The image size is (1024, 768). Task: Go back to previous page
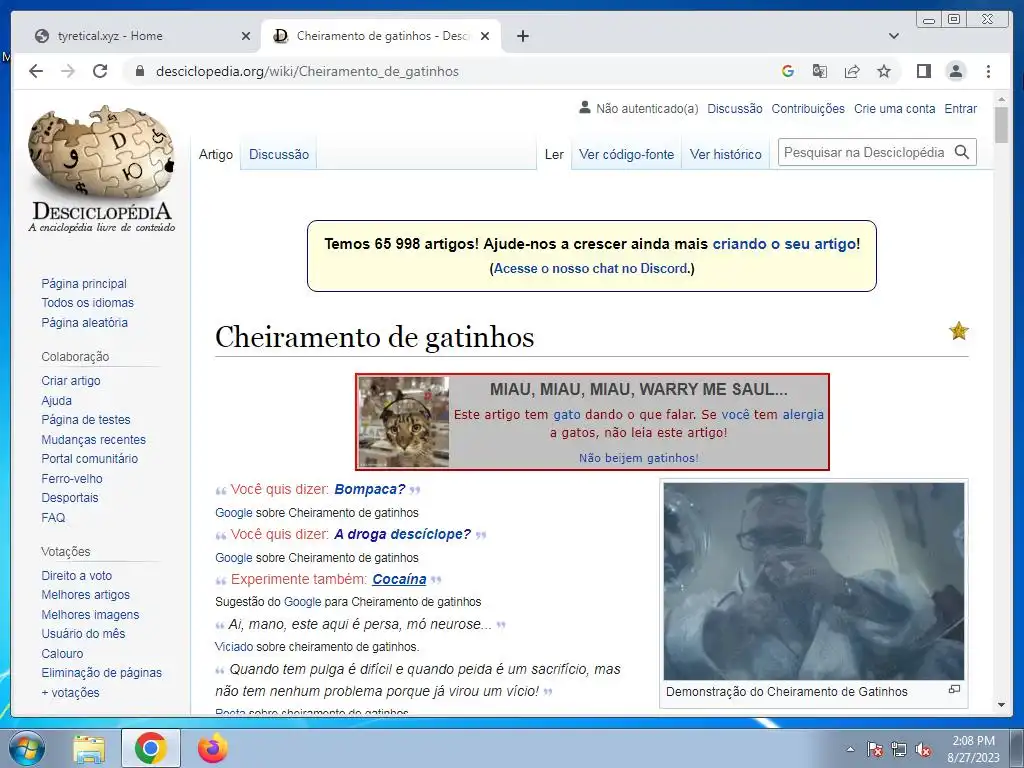(36, 71)
